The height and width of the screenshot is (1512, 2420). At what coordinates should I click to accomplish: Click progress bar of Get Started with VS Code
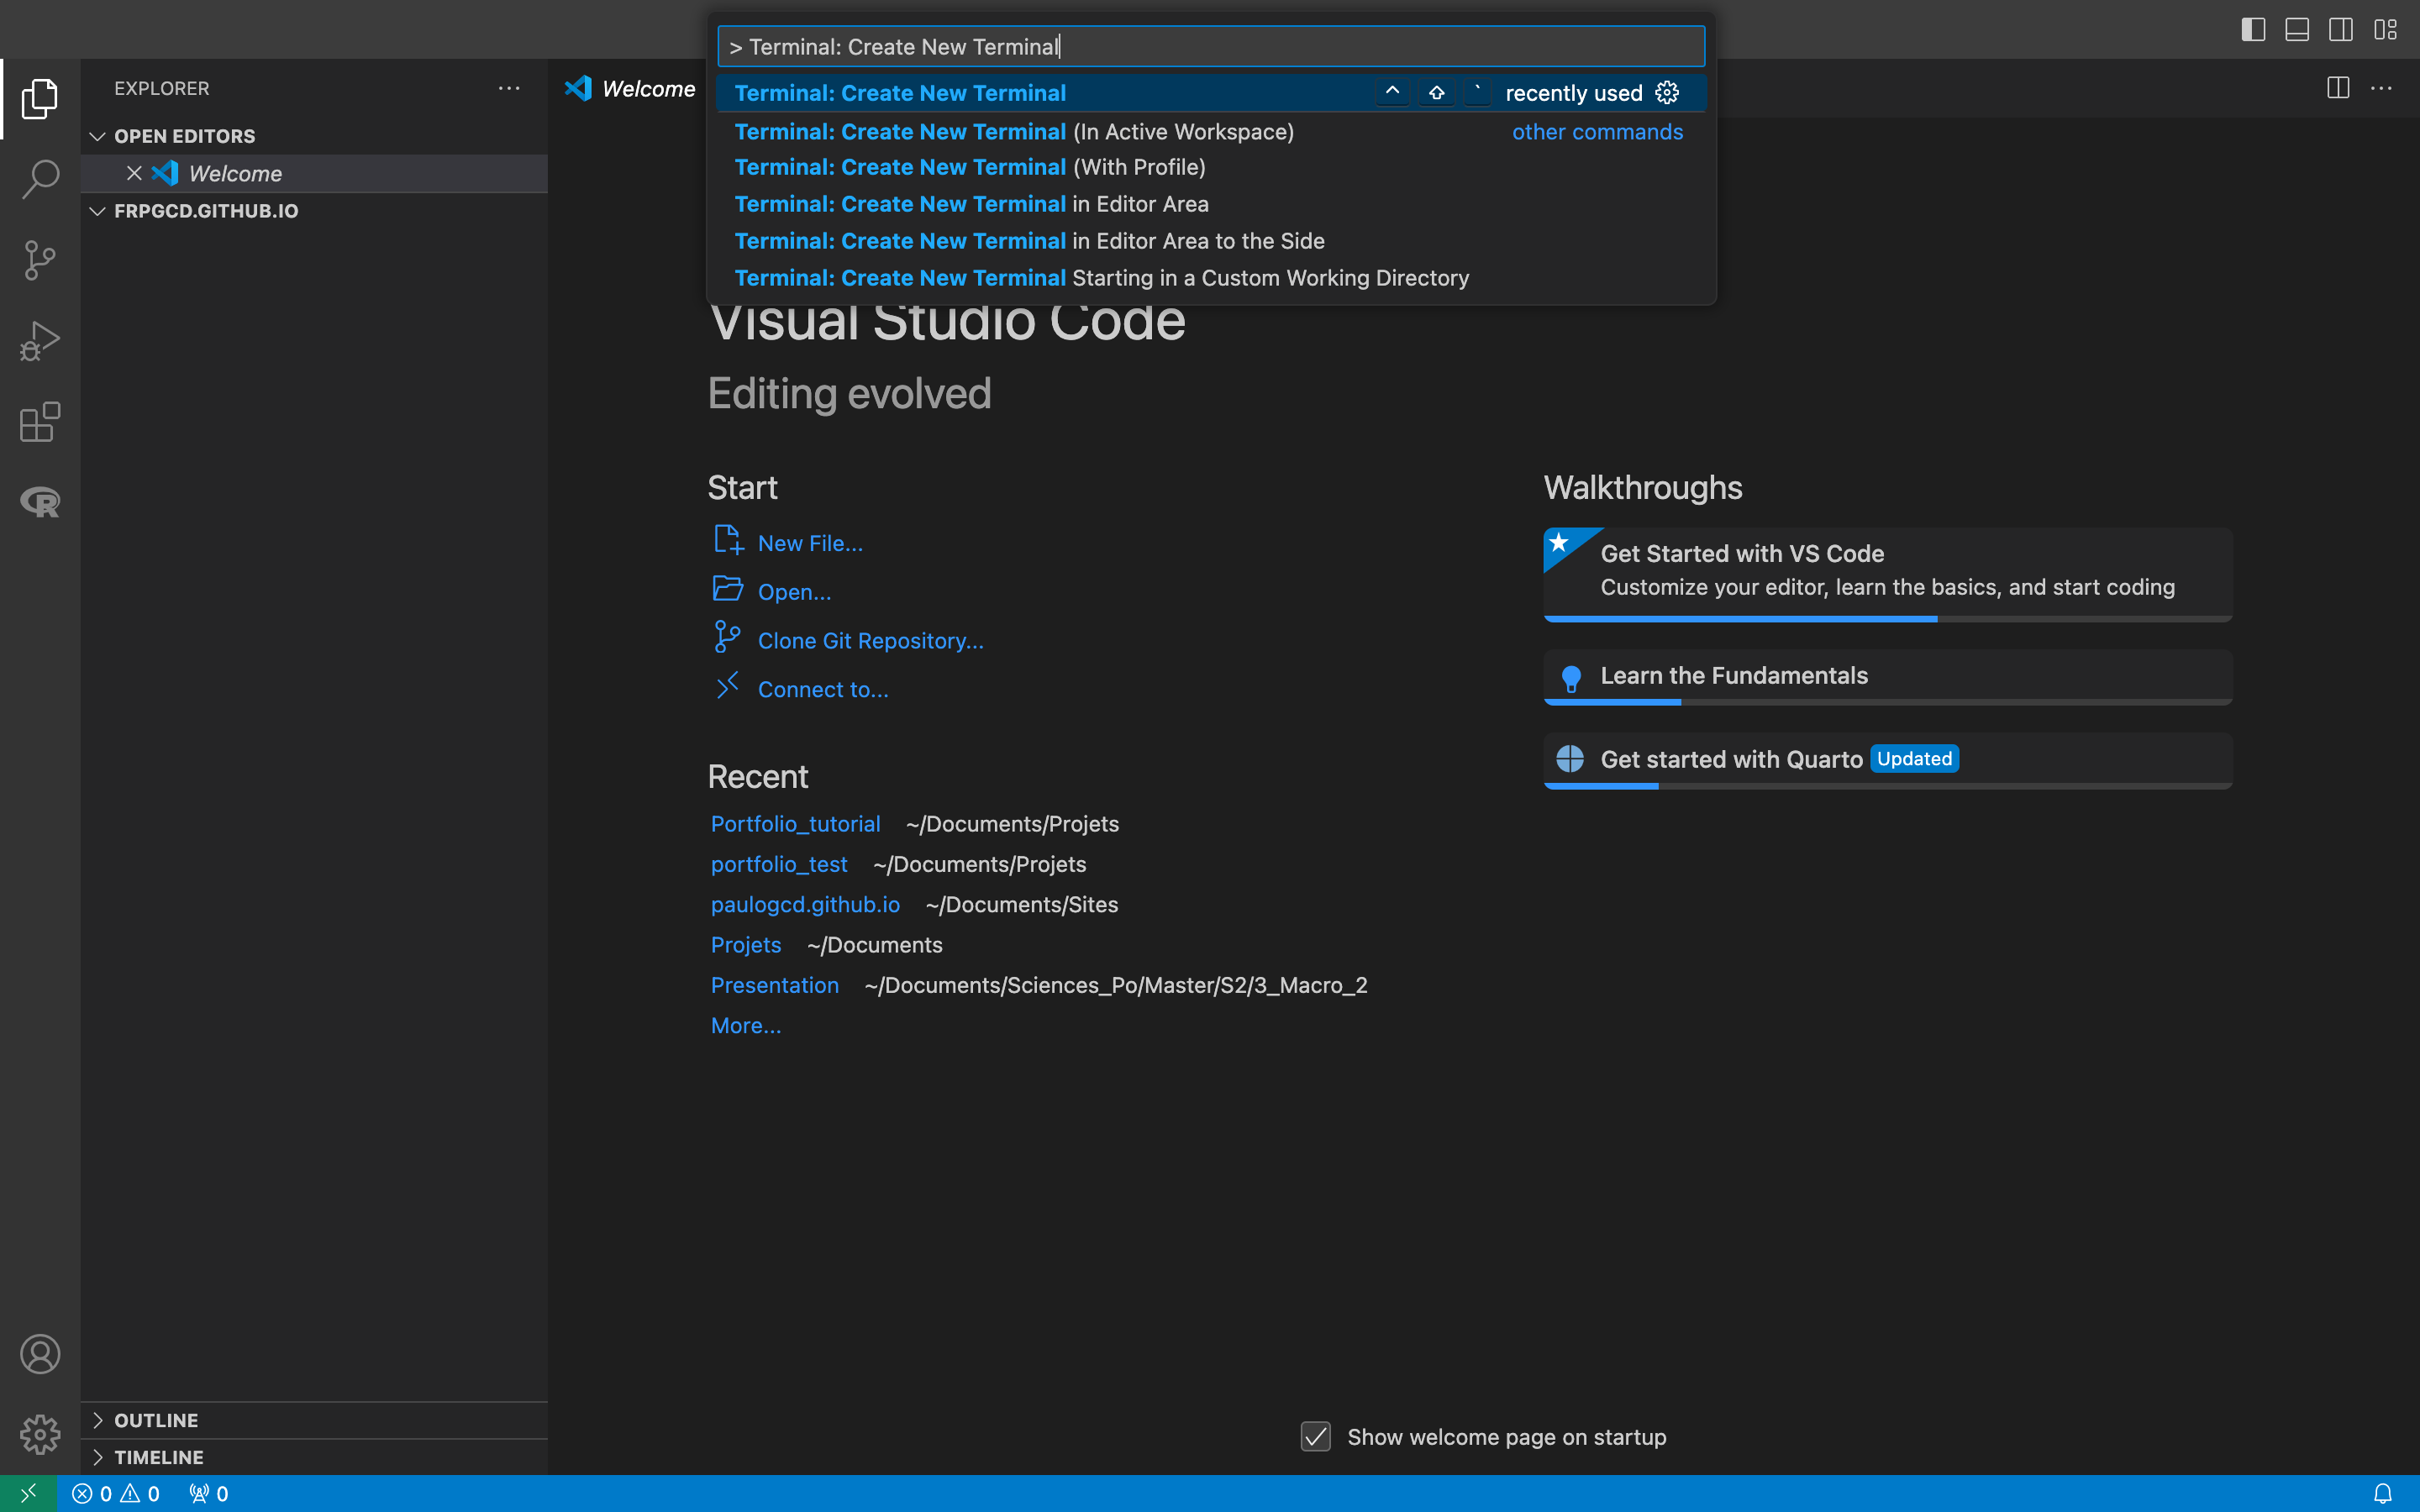coord(1888,619)
